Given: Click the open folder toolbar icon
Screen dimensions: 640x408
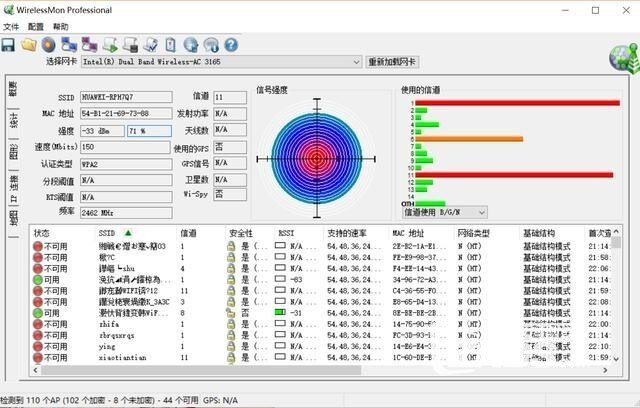Looking at the screenshot, I should [x=29, y=45].
